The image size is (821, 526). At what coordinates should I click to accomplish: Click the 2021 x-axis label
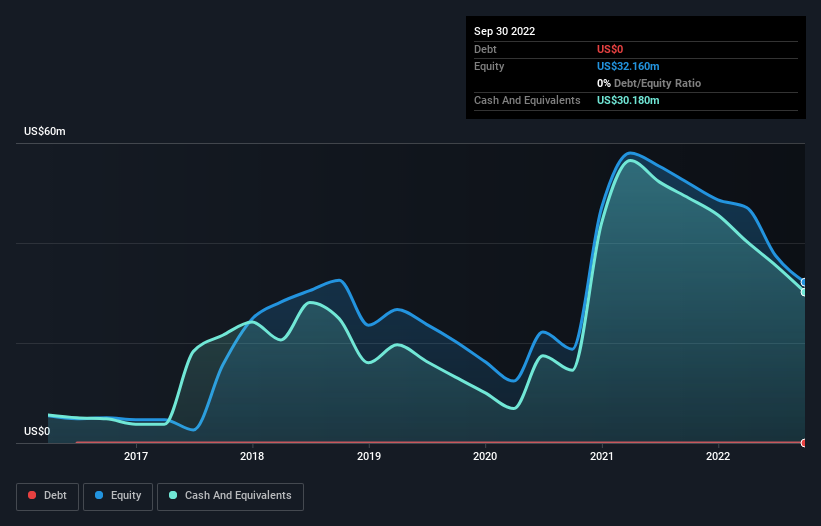click(x=602, y=456)
